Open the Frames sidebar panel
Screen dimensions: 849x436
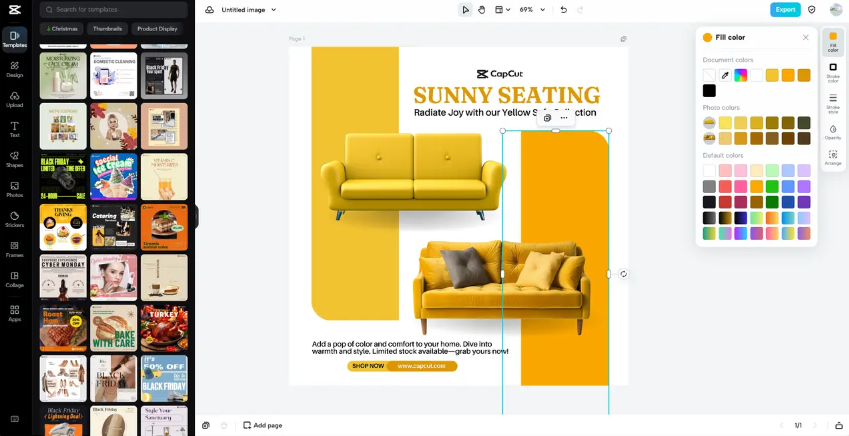pyautogui.click(x=15, y=250)
